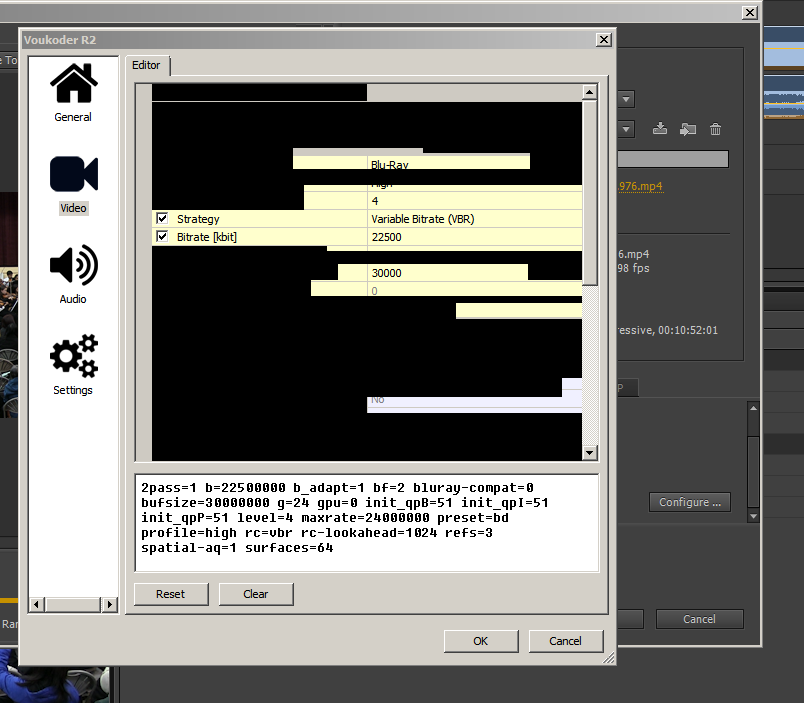Delete preset with the trash icon
804x703 pixels.
[x=716, y=129]
